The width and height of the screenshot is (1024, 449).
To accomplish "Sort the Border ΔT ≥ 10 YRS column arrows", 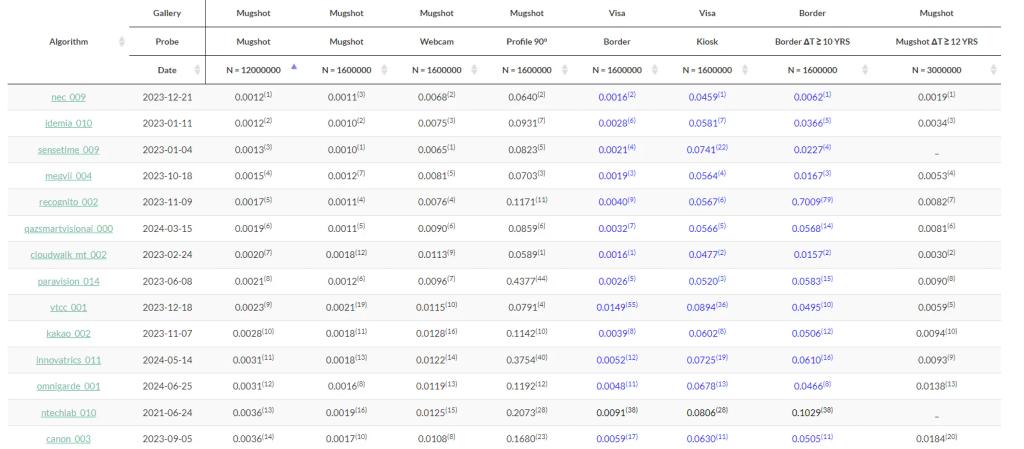I will 865,70.
